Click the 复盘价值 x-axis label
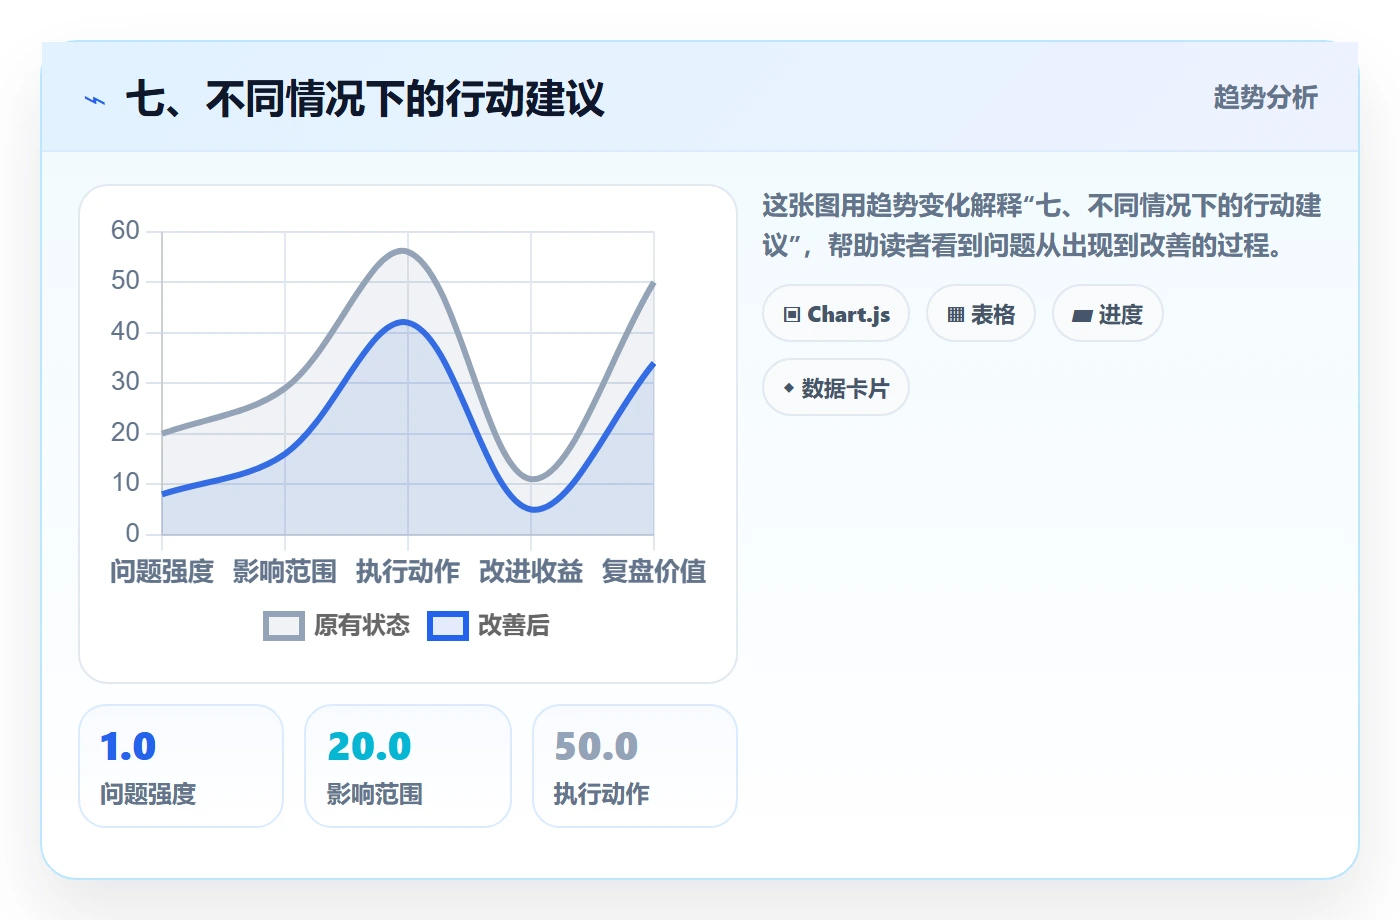Screen dimensions: 1400x920 (x=654, y=572)
